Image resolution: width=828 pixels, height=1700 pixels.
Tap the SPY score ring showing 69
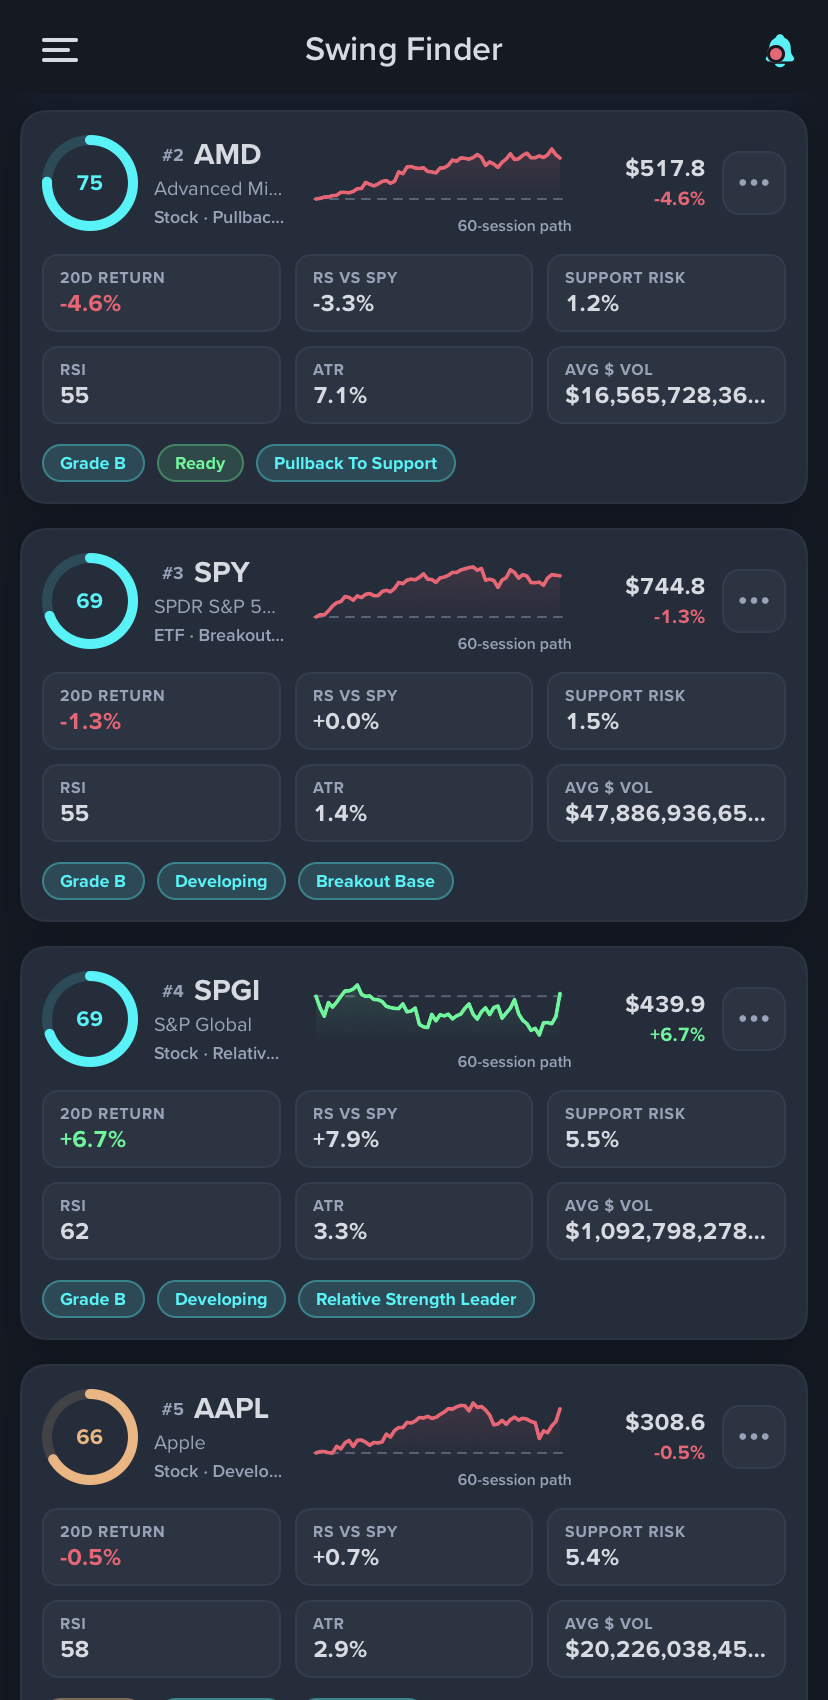[90, 601]
